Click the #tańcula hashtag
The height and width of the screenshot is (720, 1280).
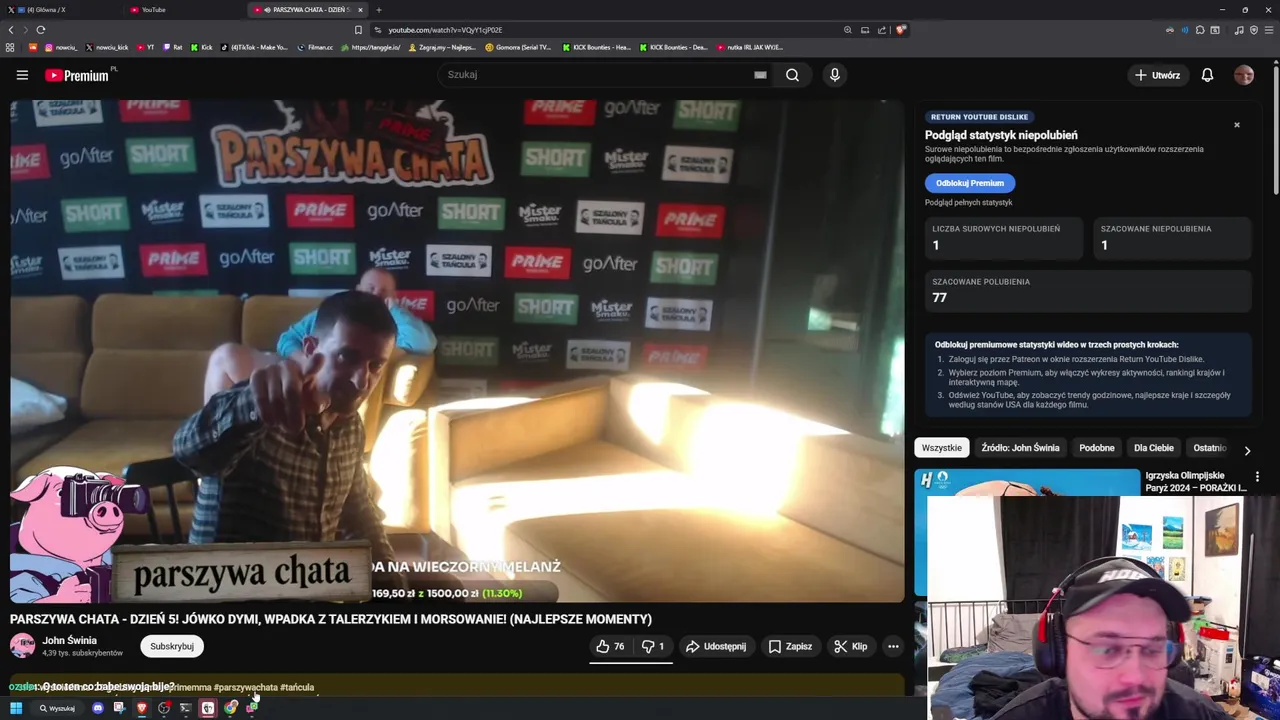(x=297, y=688)
